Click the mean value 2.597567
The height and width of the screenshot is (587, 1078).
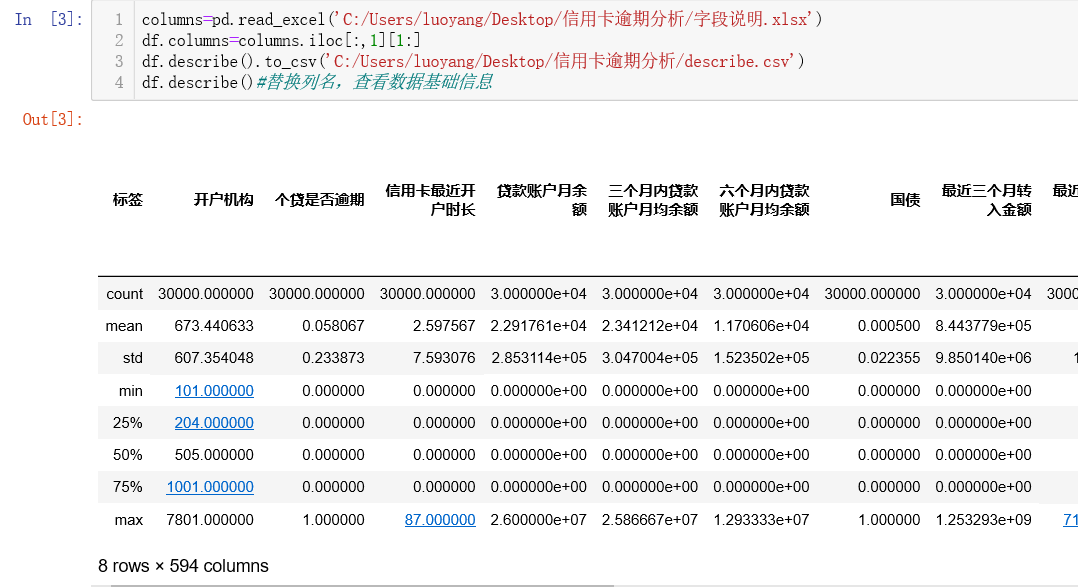click(x=444, y=326)
